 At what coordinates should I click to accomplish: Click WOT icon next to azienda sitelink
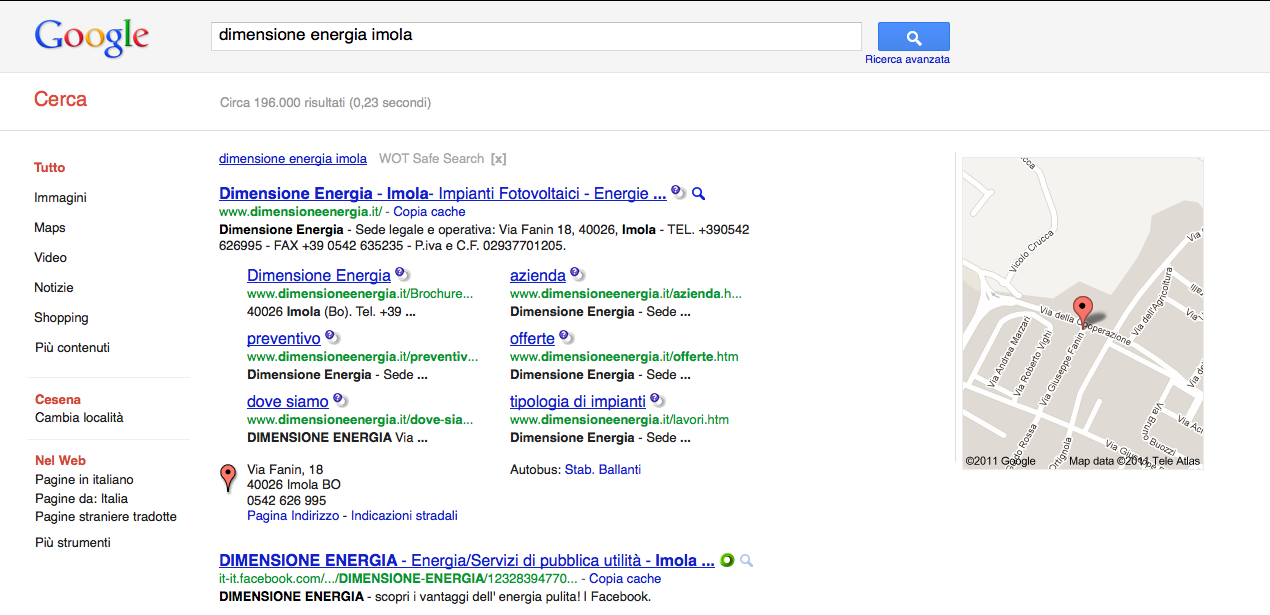pyautogui.click(x=576, y=274)
